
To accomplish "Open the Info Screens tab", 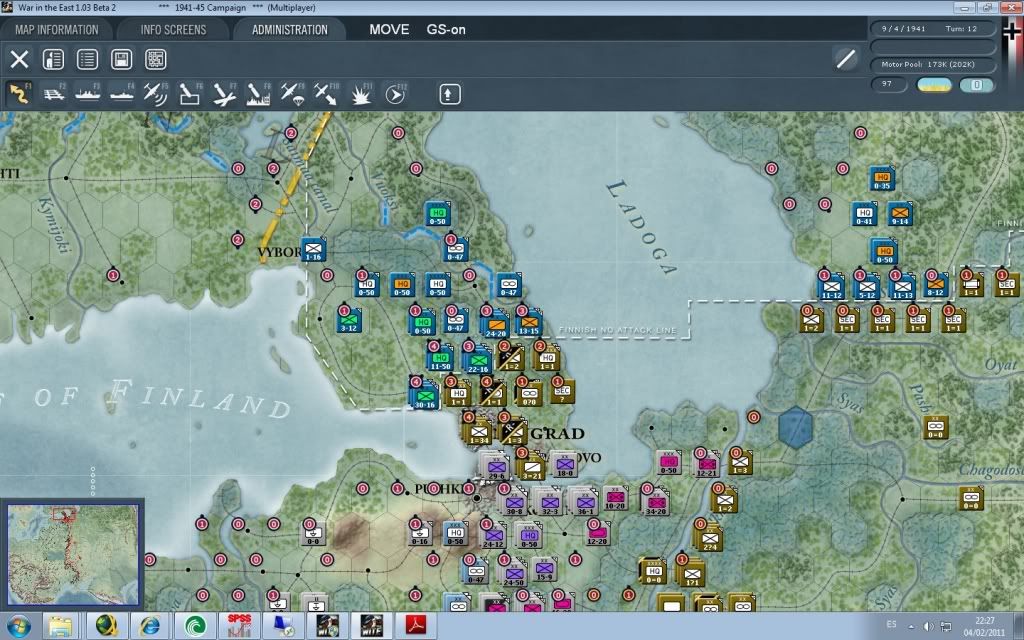I will point(173,29).
